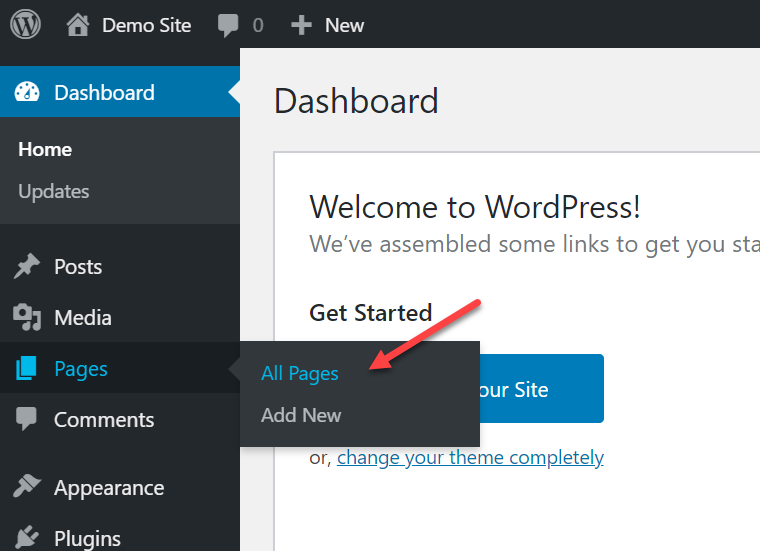Go to Home under Dashboard
The width and height of the screenshot is (760, 551).
coord(45,149)
